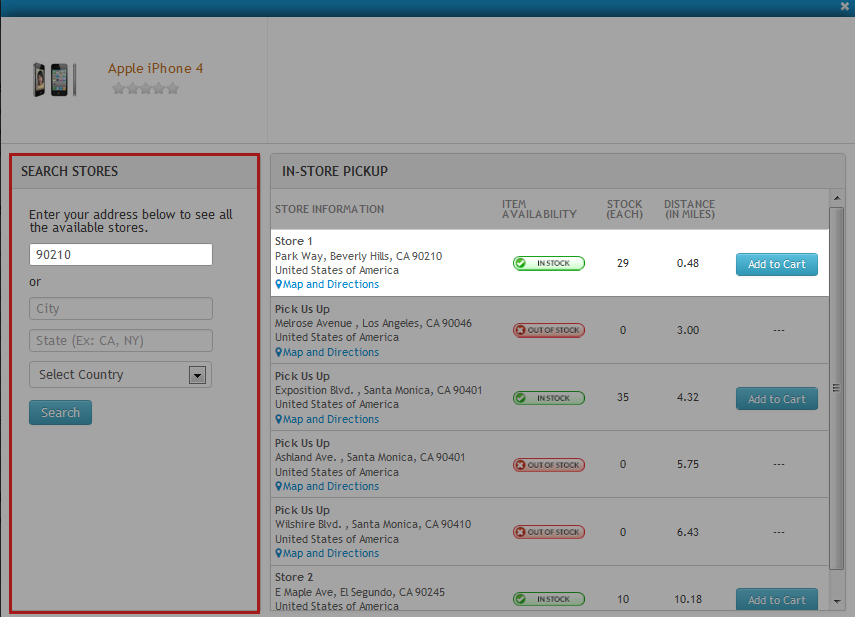Add to Cart from Store 1

click(x=776, y=264)
